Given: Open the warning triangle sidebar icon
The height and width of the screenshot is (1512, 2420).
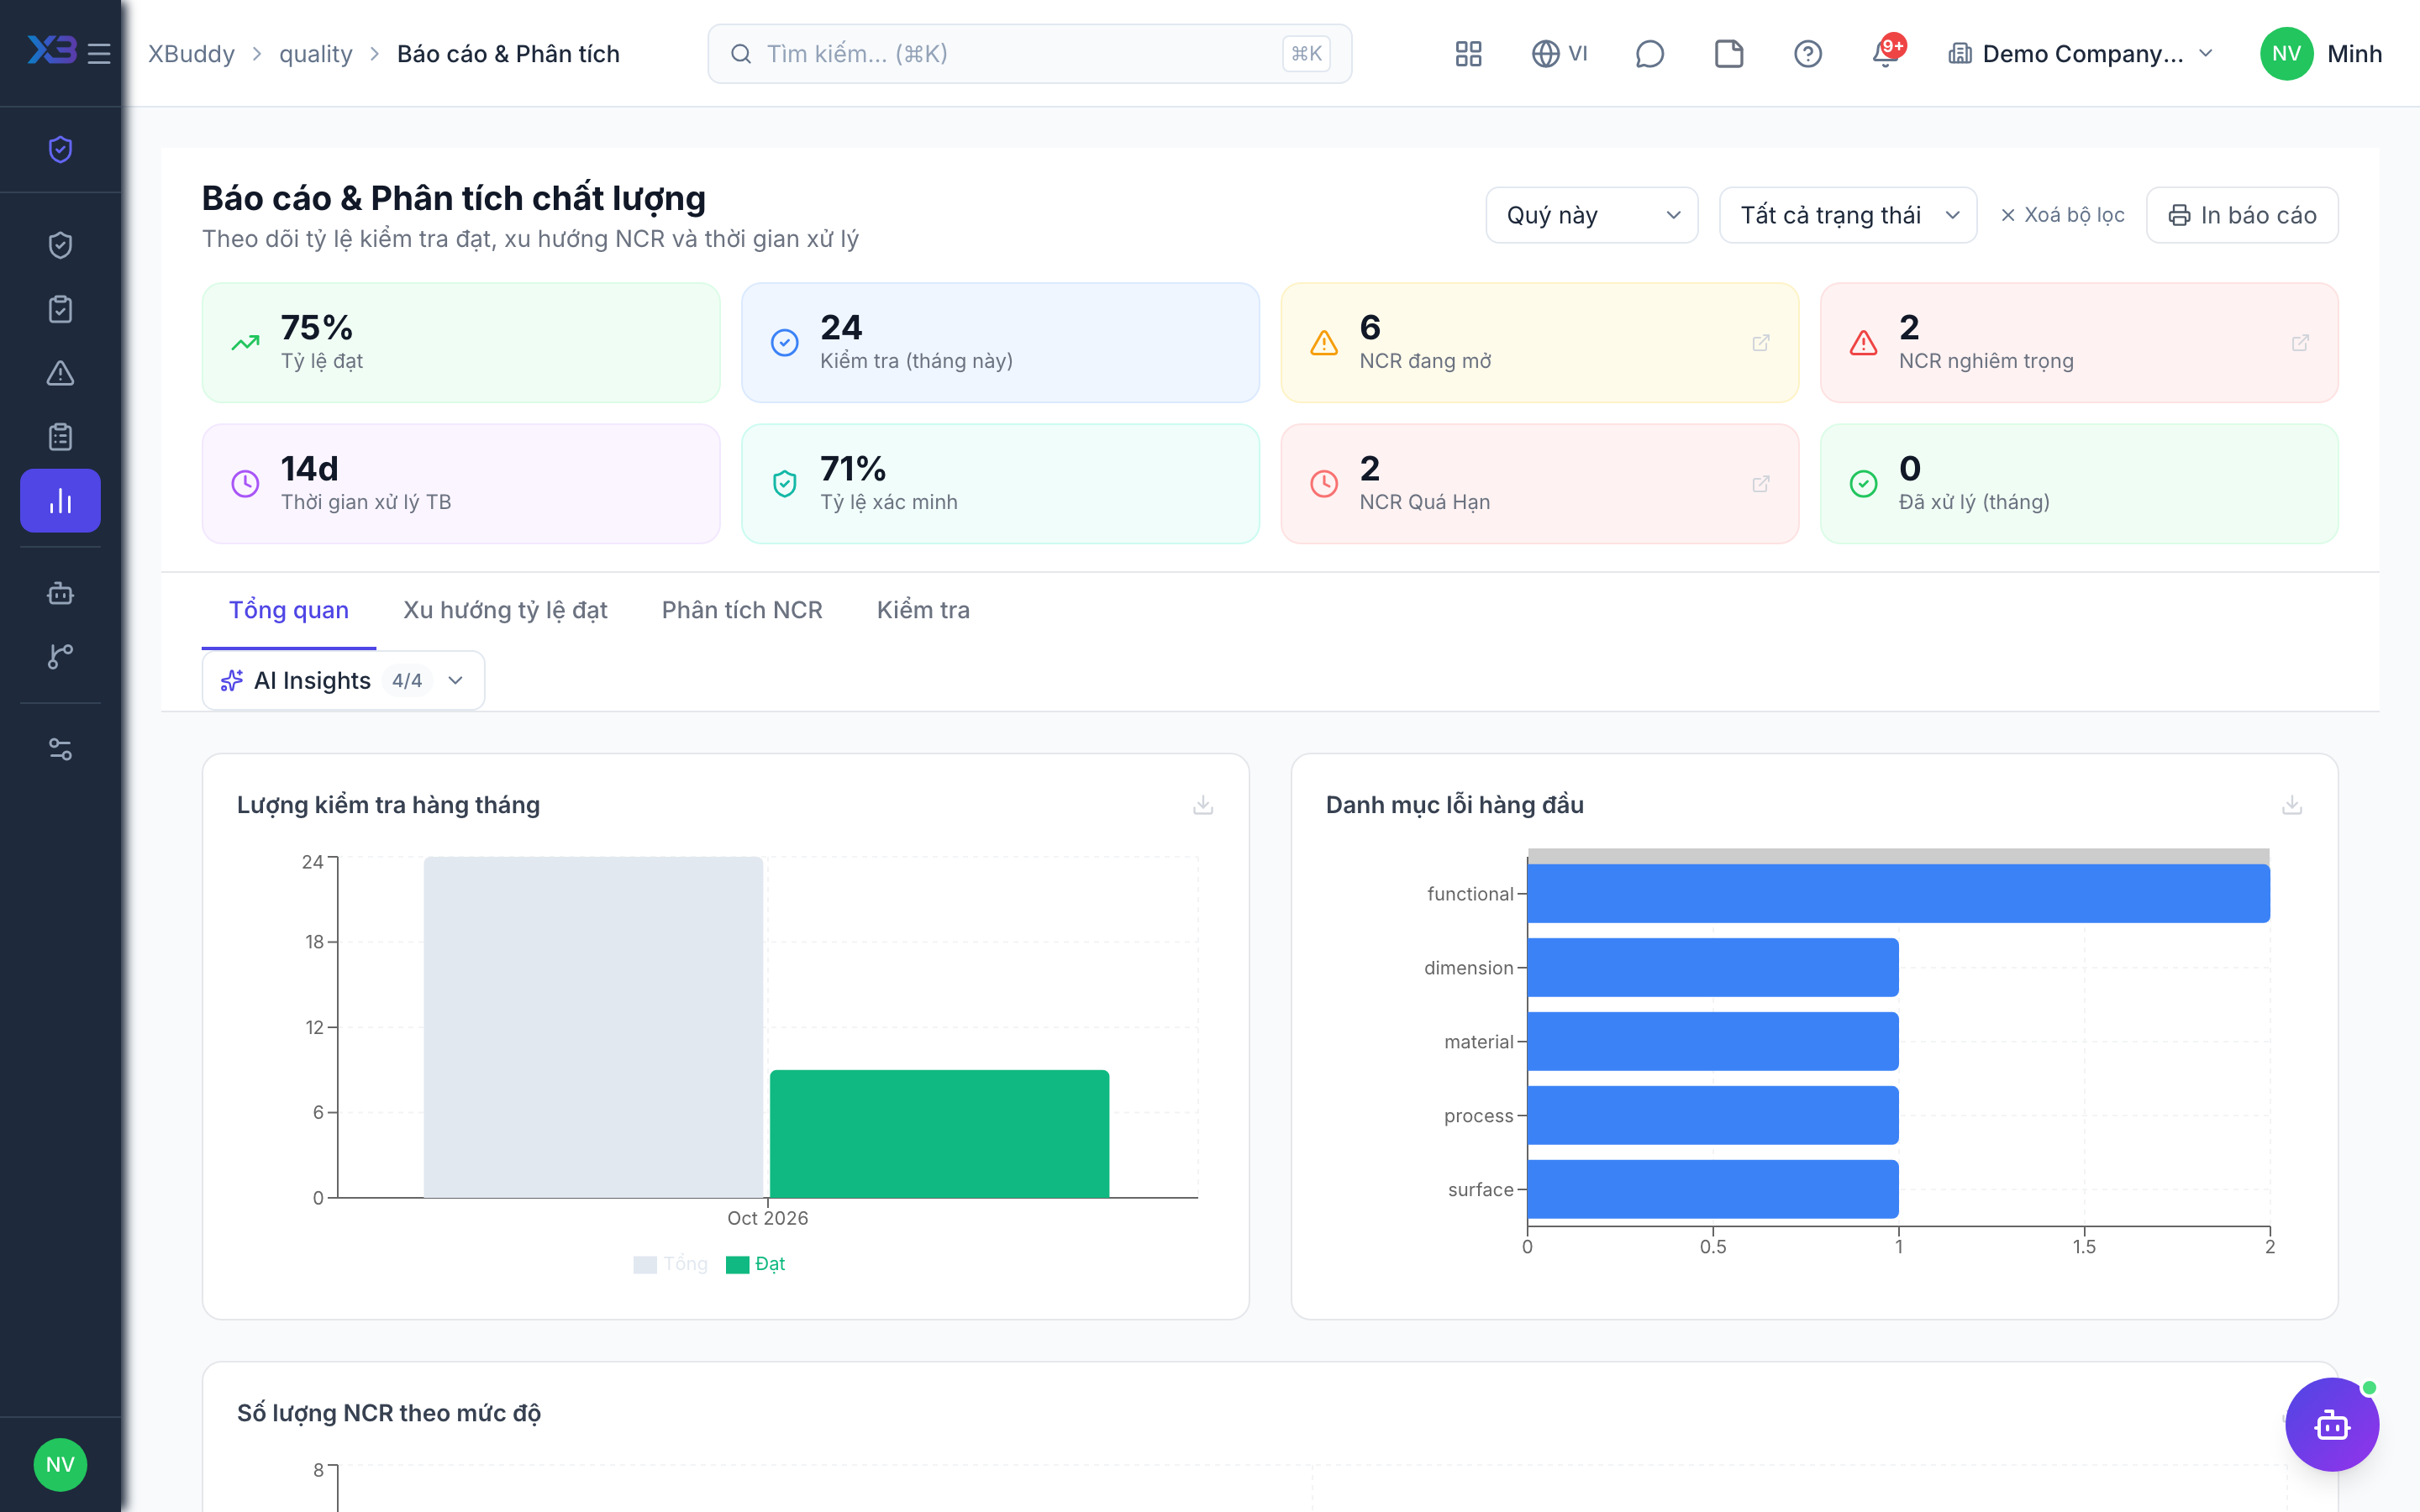Looking at the screenshot, I should pyautogui.click(x=60, y=373).
